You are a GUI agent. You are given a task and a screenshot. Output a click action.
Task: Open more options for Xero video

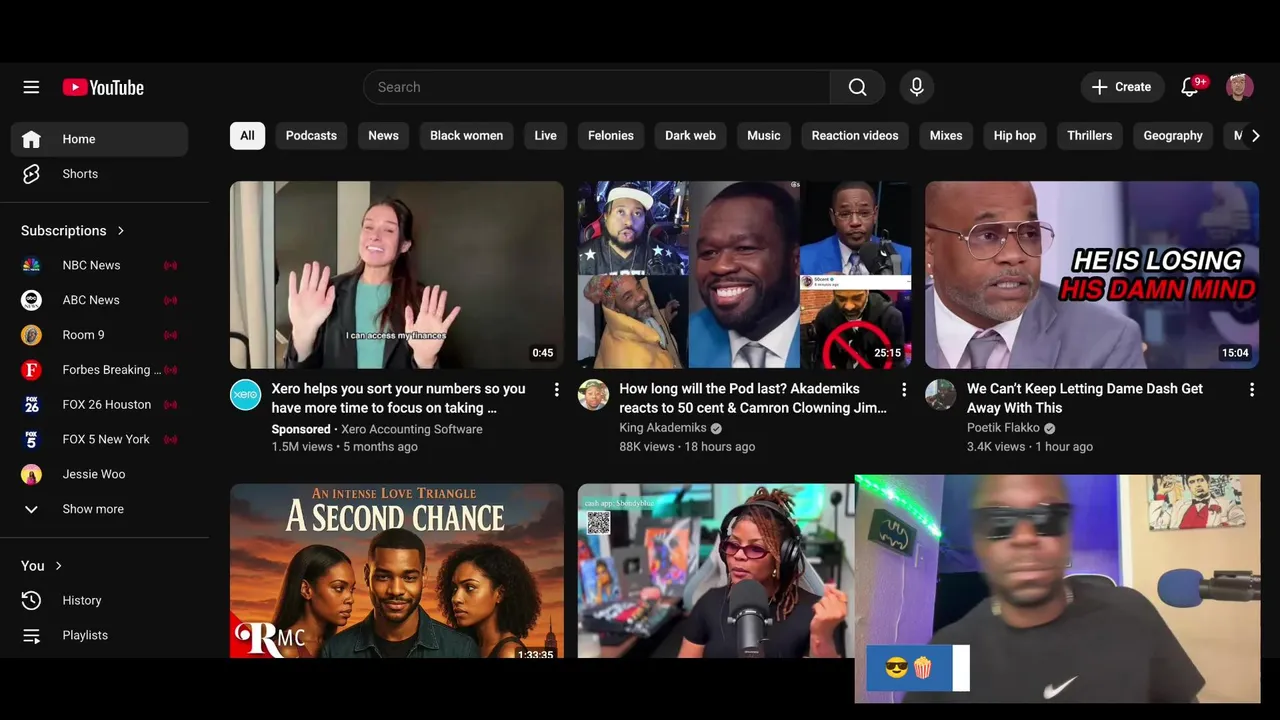pos(557,390)
